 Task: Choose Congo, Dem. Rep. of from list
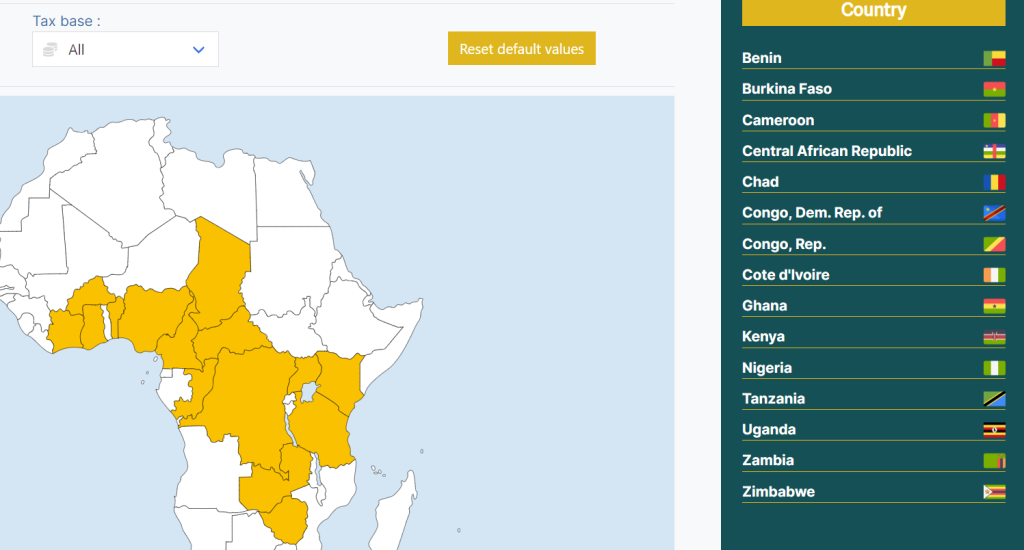click(812, 213)
